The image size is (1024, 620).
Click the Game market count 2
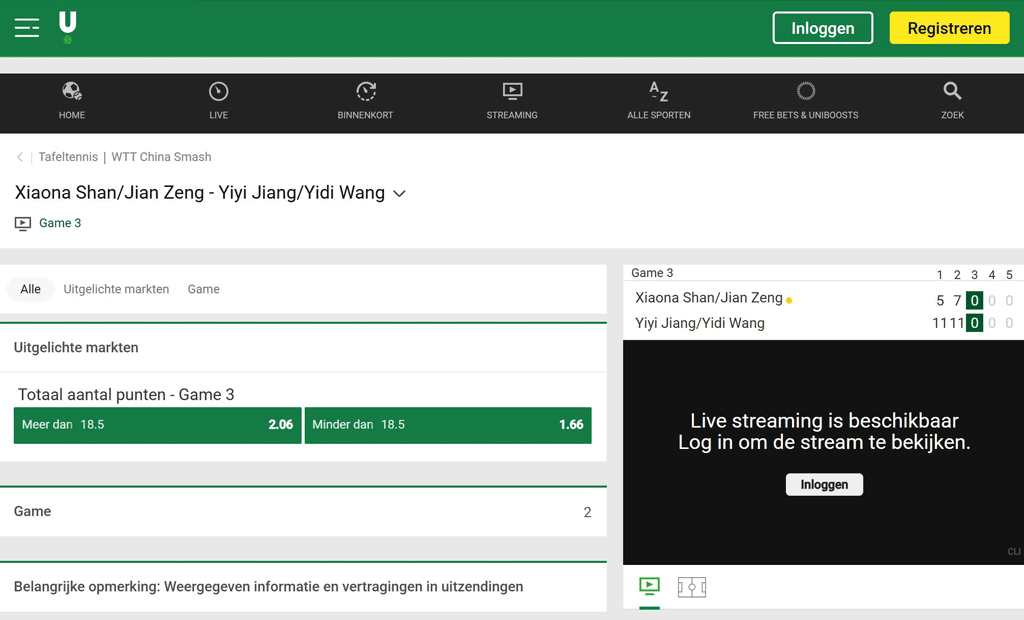pyautogui.click(x=587, y=512)
